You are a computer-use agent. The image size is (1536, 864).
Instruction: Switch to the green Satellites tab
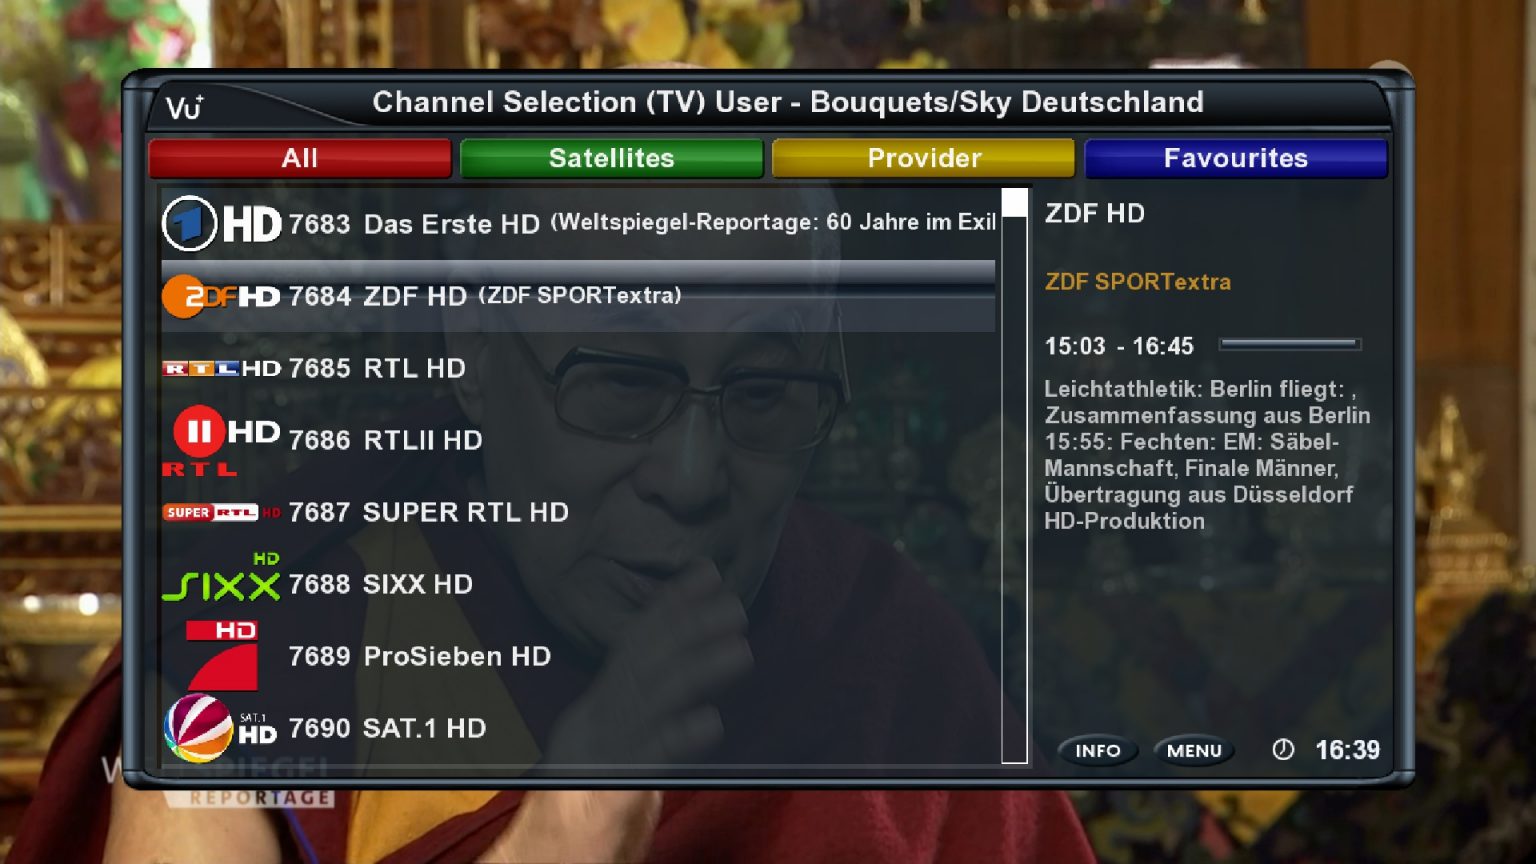[x=612, y=158]
